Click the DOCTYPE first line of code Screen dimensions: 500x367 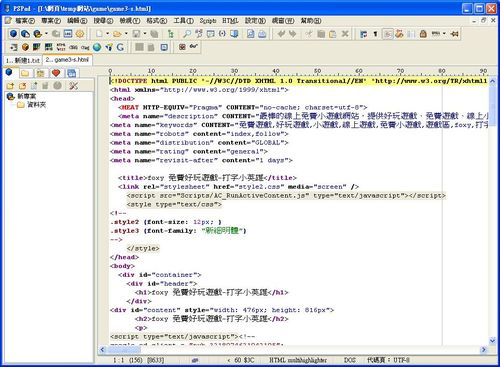299,81
